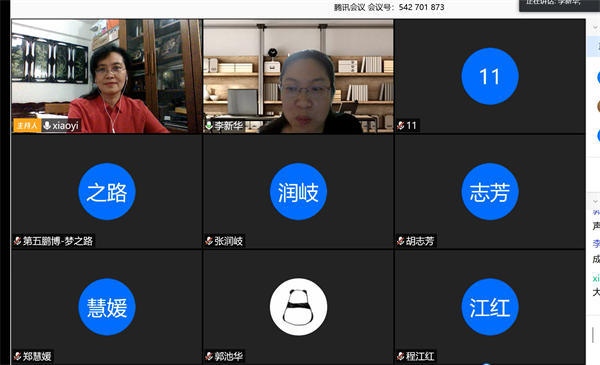The image size is (600, 365).
Task: Click the muted mic icon for 第五鹏博-梦之路
Action: pos(17,241)
